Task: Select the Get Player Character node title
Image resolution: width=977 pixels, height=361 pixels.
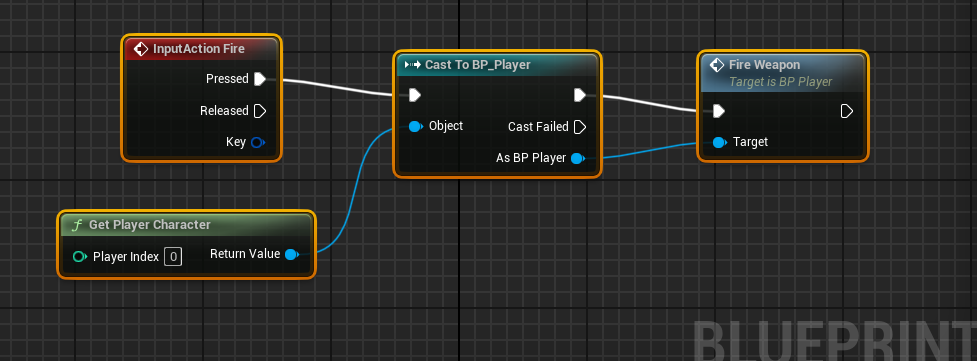Action: pyautogui.click(x=150, y=224)
